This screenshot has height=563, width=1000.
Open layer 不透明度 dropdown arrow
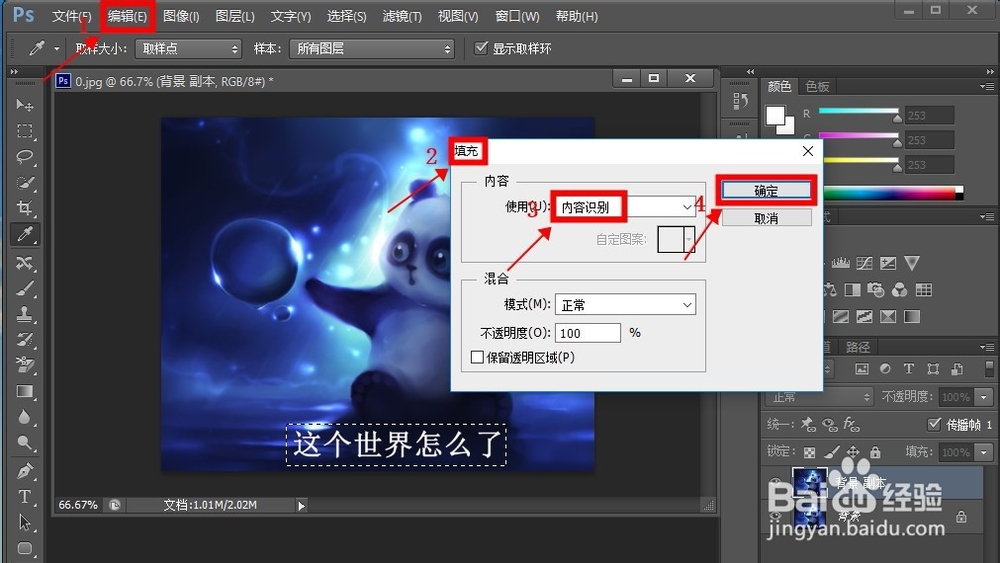984,397
